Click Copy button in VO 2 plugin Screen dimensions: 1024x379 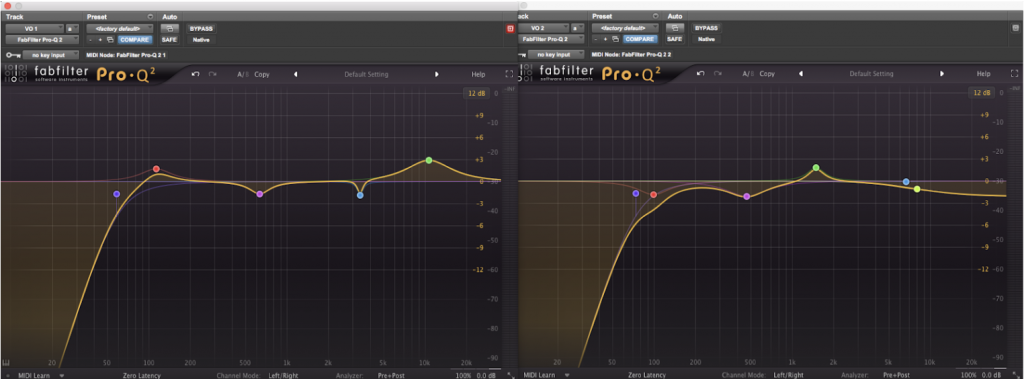coord(767,74)
